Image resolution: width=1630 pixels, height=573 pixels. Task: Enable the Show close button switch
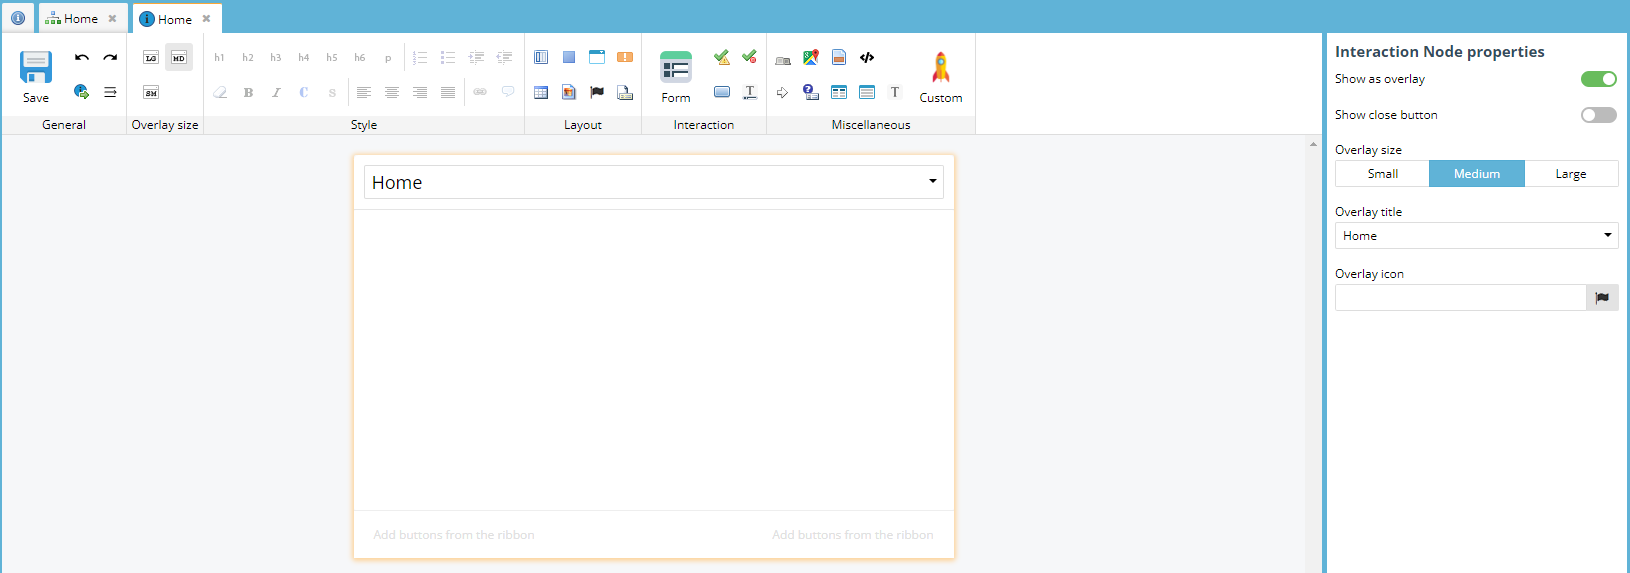tap(1598, 115)
